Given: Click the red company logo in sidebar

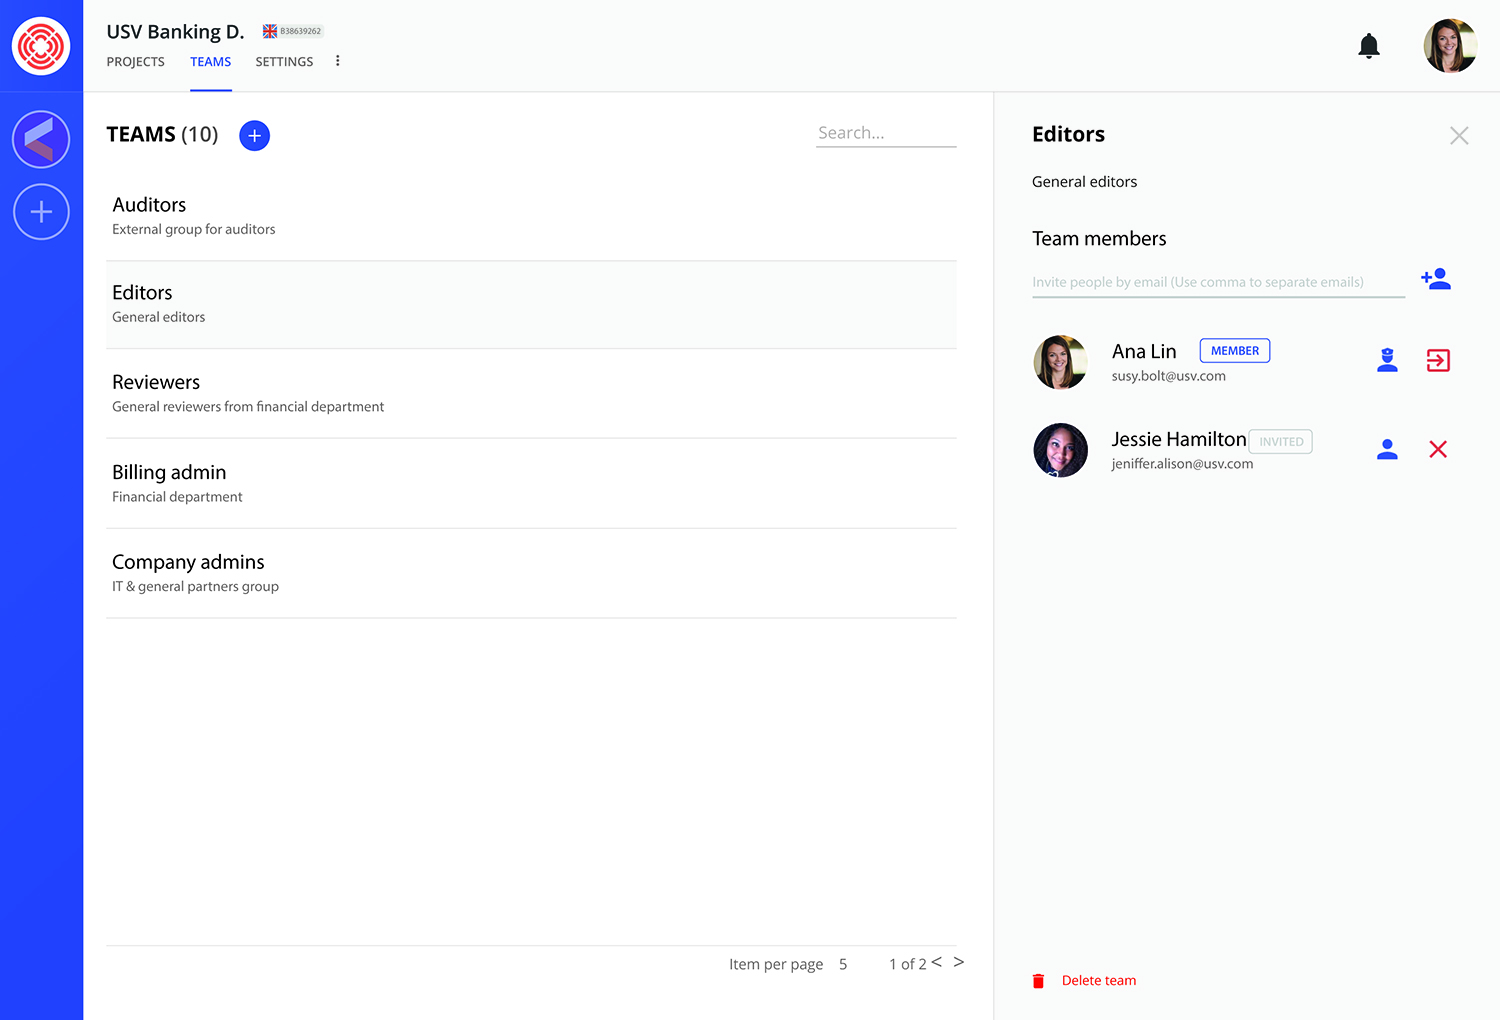Looking at the screenshot, I should [x=41, y=46].
